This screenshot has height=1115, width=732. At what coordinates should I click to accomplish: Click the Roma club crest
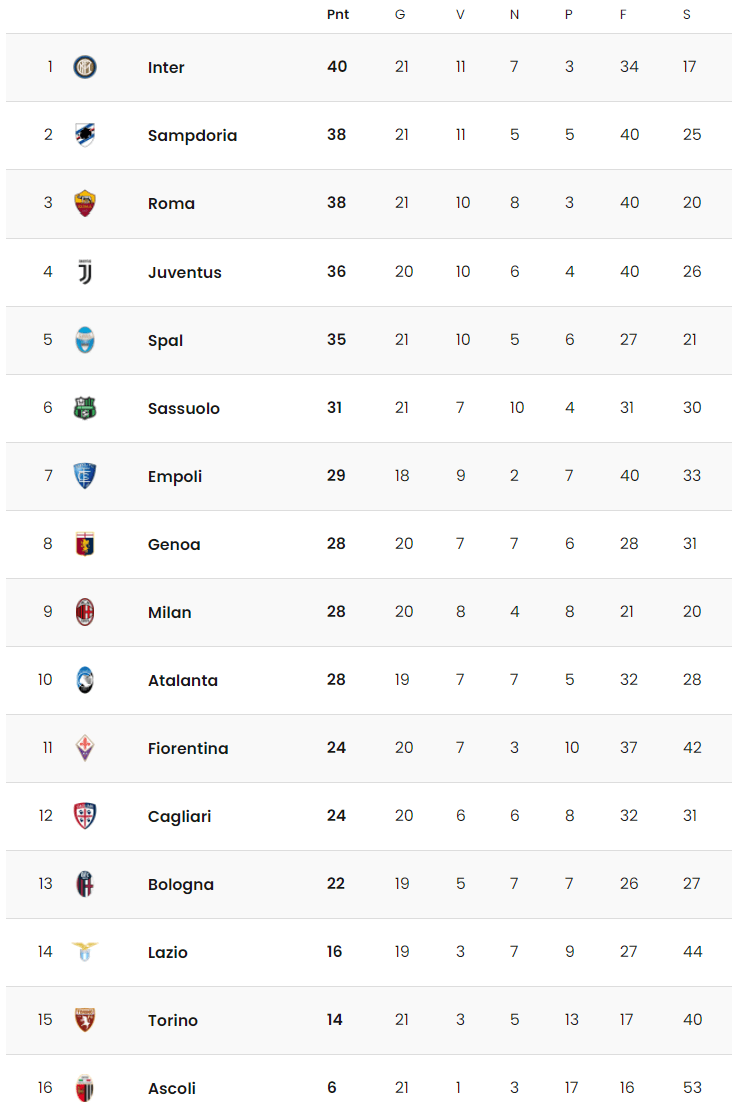(x=85, y=203)
